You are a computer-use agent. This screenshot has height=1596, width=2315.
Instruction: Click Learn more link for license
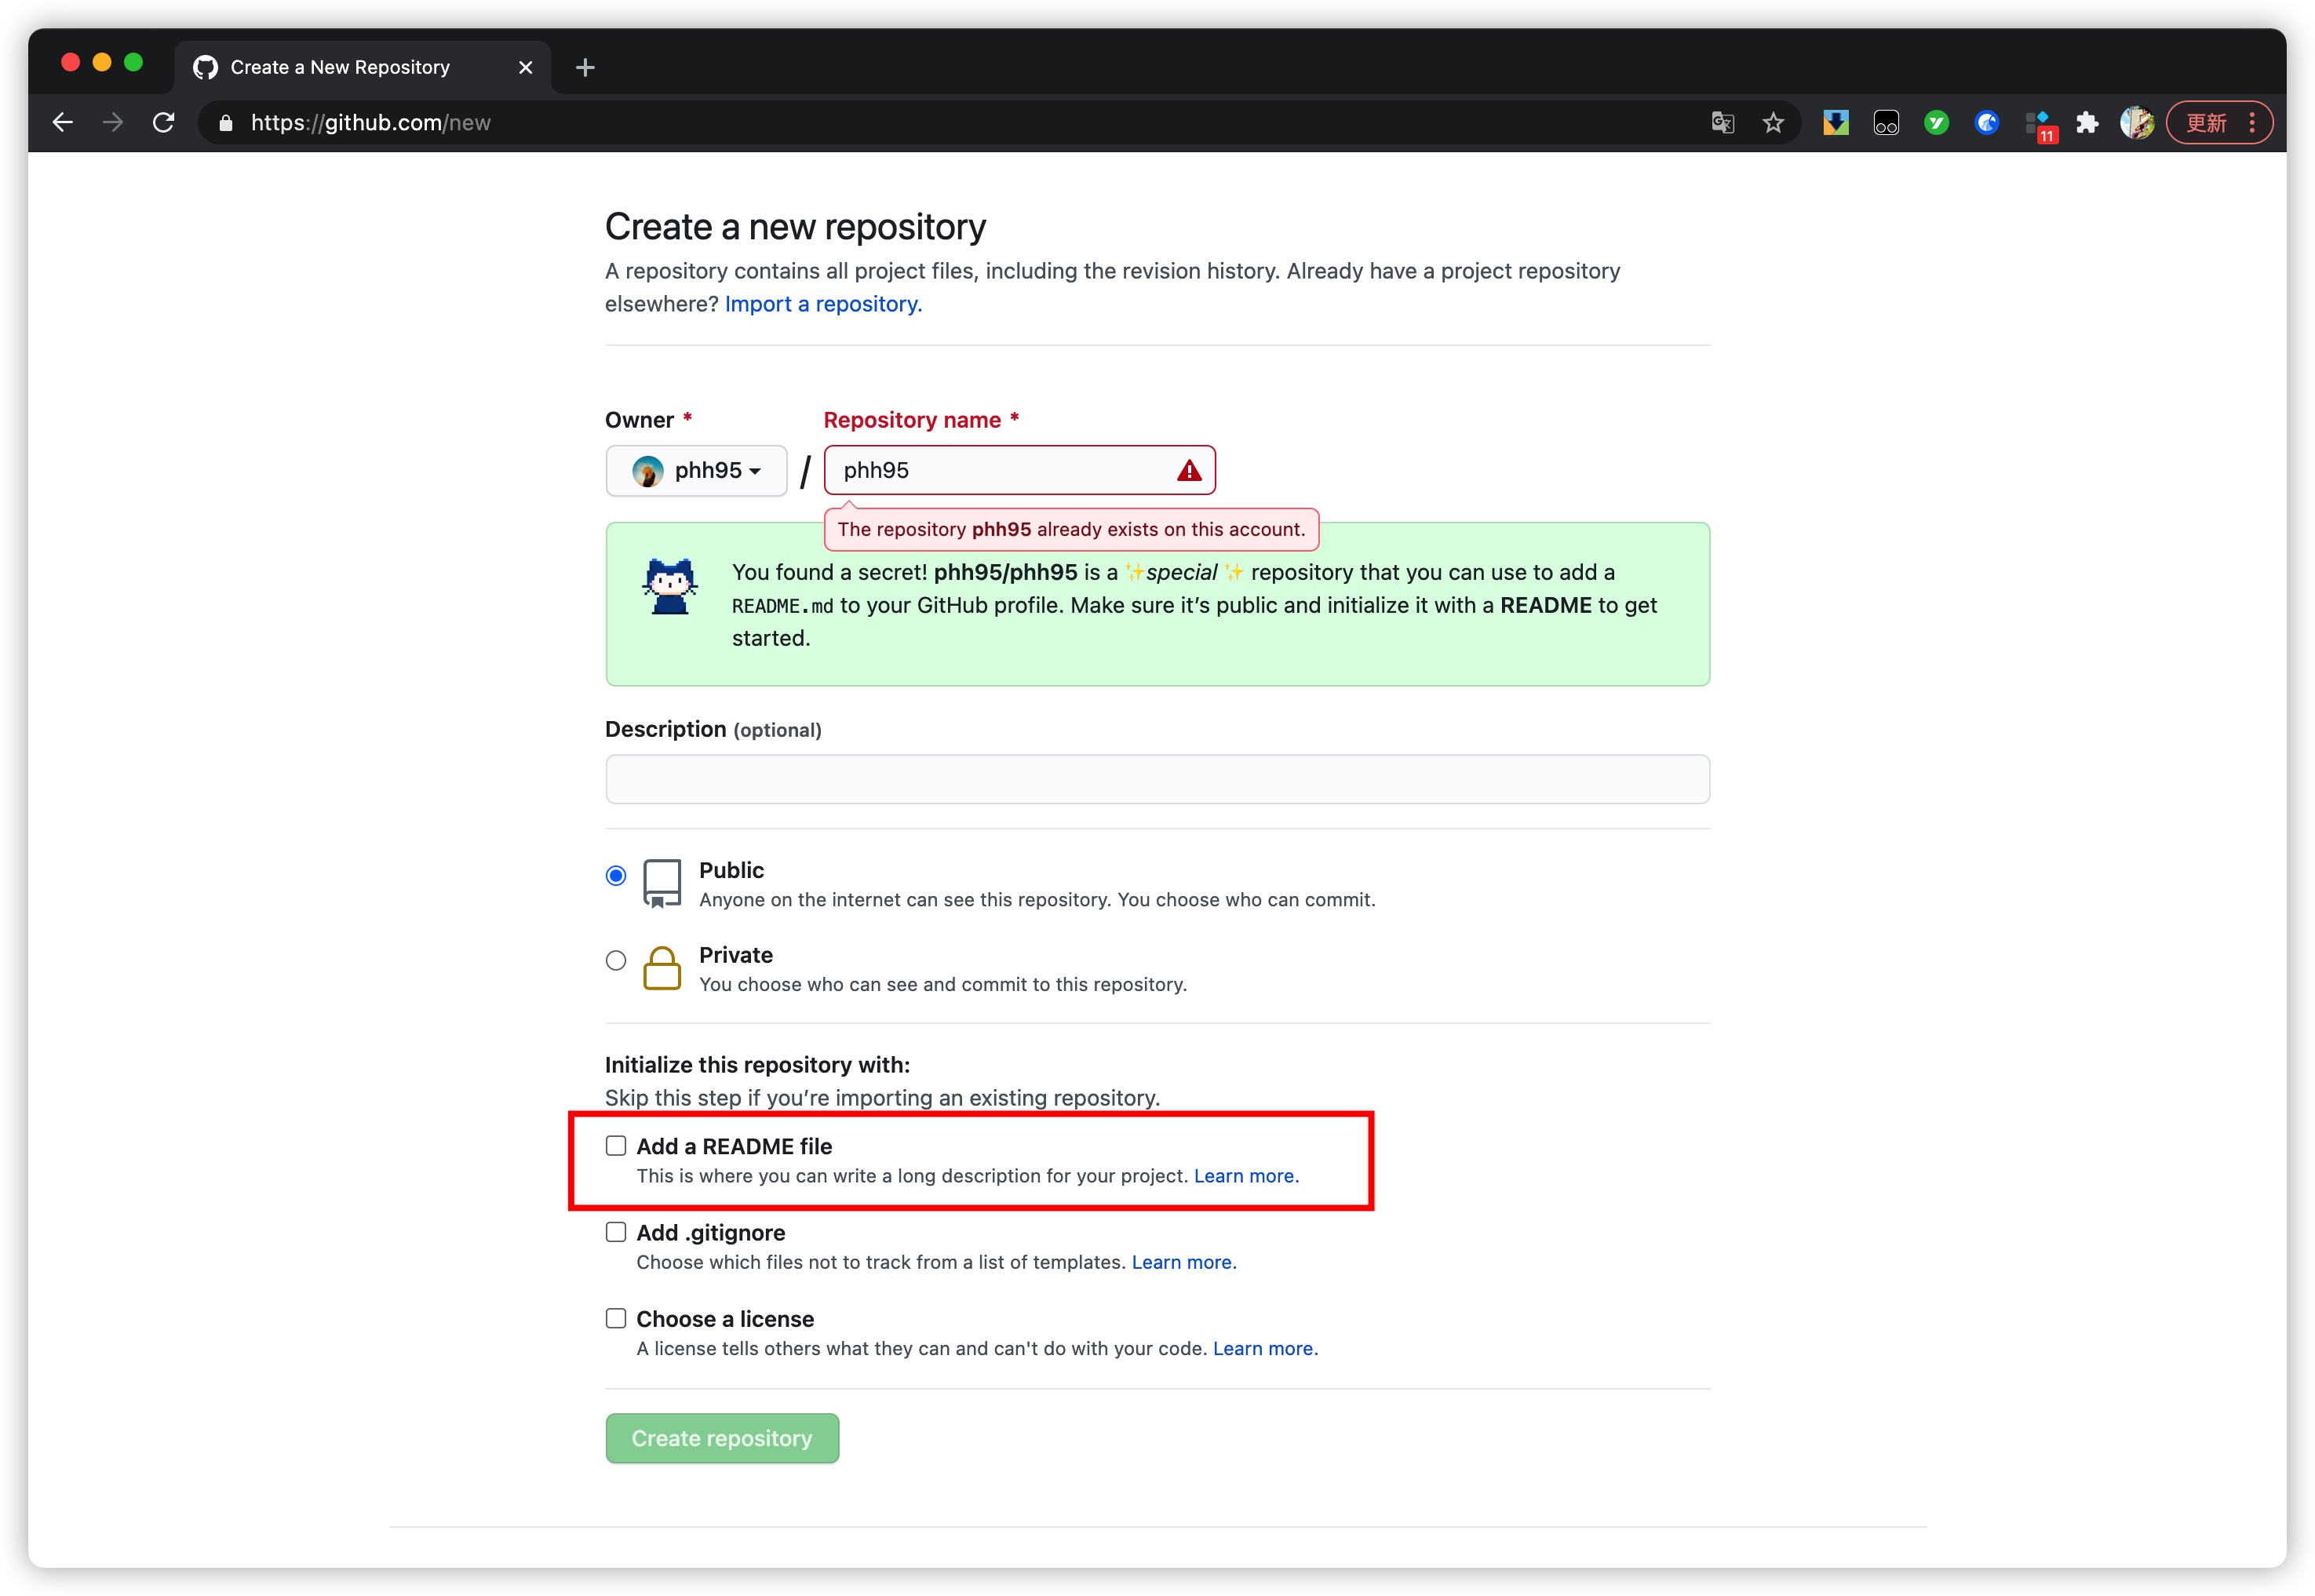click(x=1265, y=1348)
